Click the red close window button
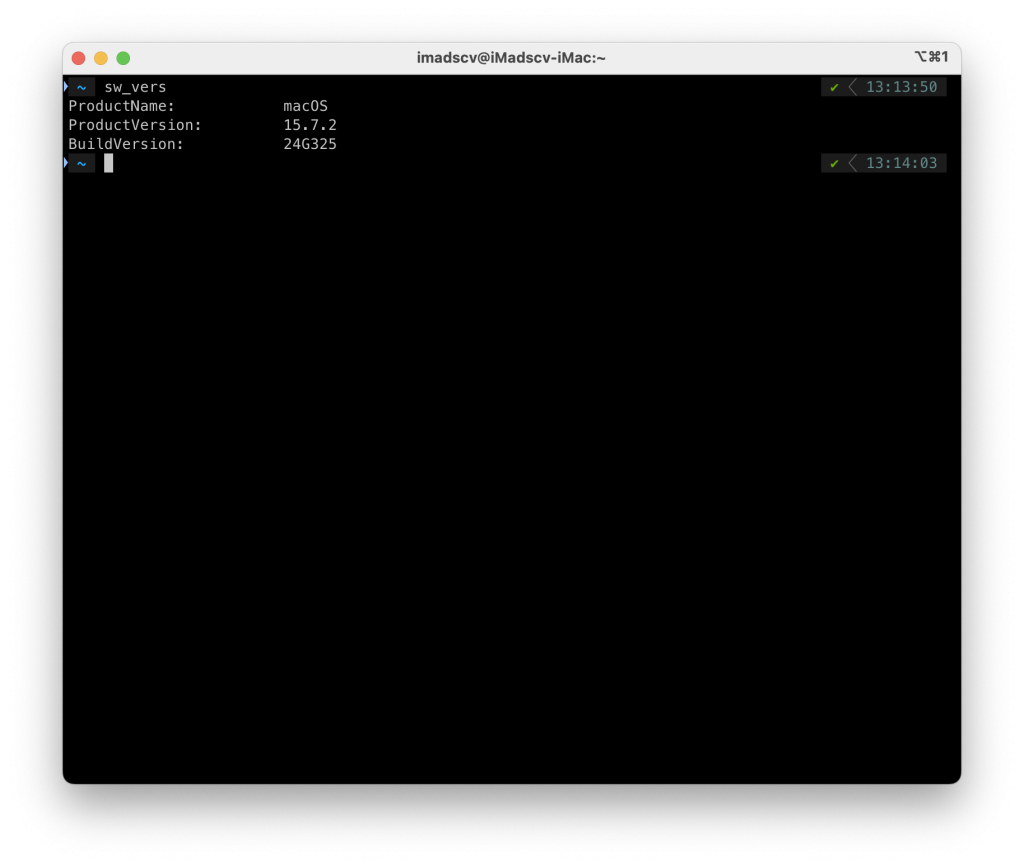 coord(78,58)
